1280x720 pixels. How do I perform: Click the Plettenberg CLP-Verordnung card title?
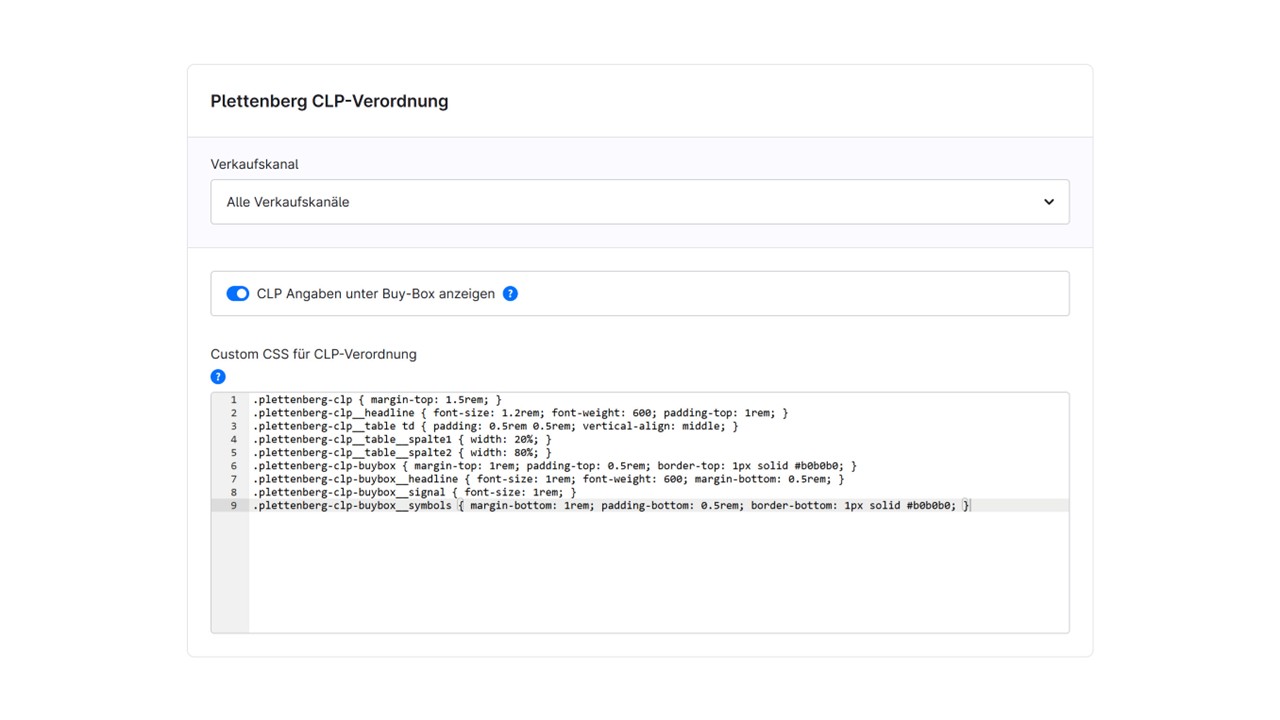(x=329, y=101)
